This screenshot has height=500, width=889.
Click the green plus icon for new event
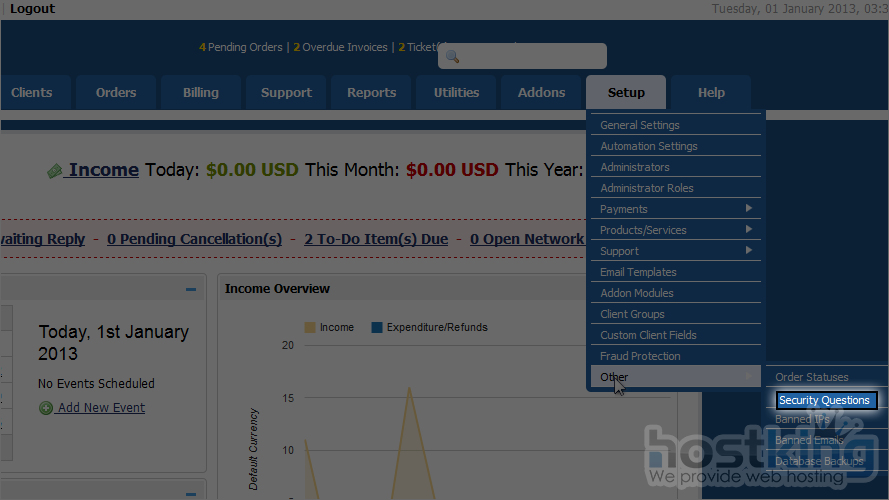coord(46,408)
